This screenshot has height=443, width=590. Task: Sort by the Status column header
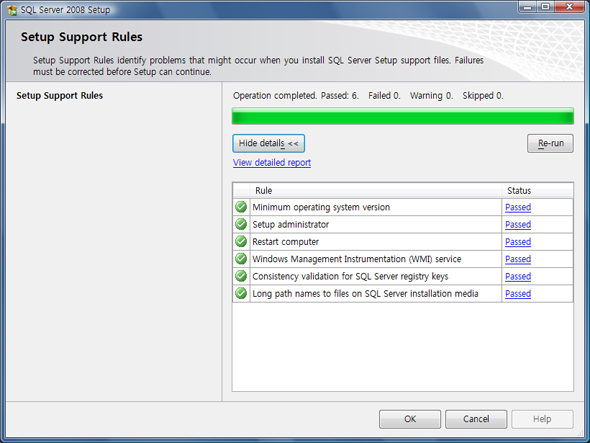pyautogui.click(x=537, y=190)
